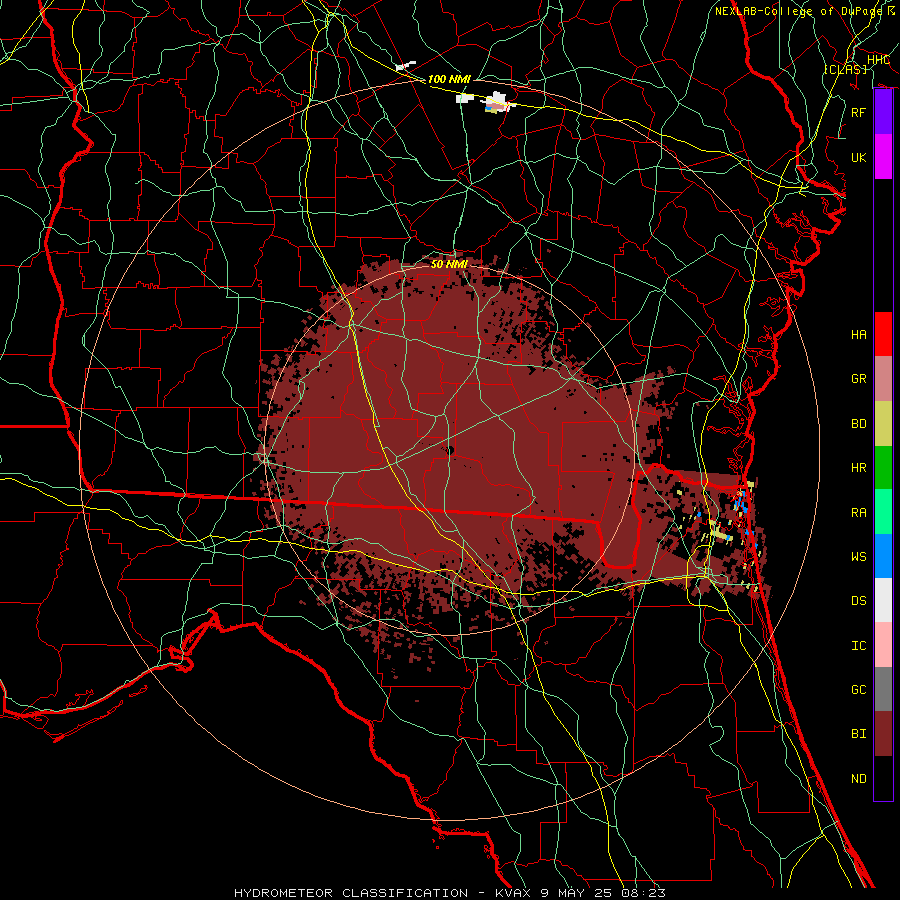The width and height of the screenshot is (900, 900).
Task: Click the BI legend label
Action: click(x=858, y=734)
